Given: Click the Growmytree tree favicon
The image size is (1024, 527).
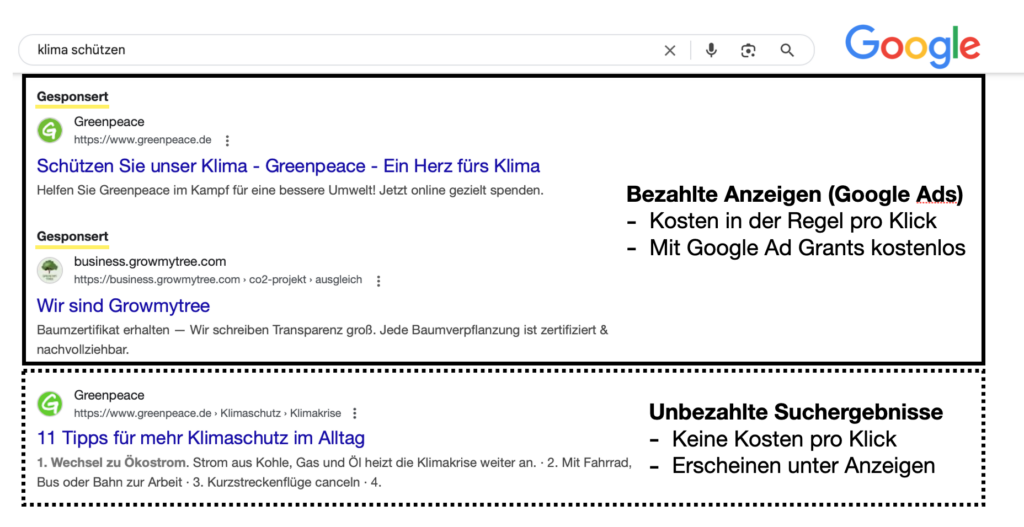Looking at the screenshot, I should point(50,270).
